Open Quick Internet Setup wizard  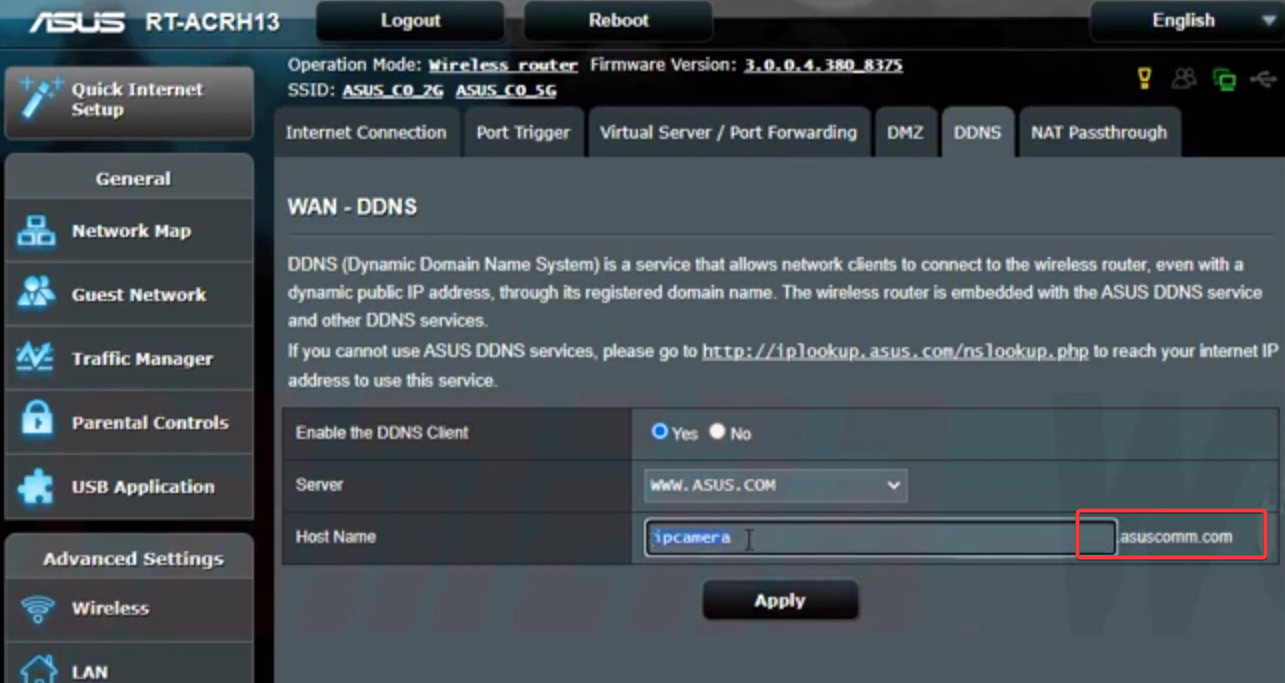[129, 102]
